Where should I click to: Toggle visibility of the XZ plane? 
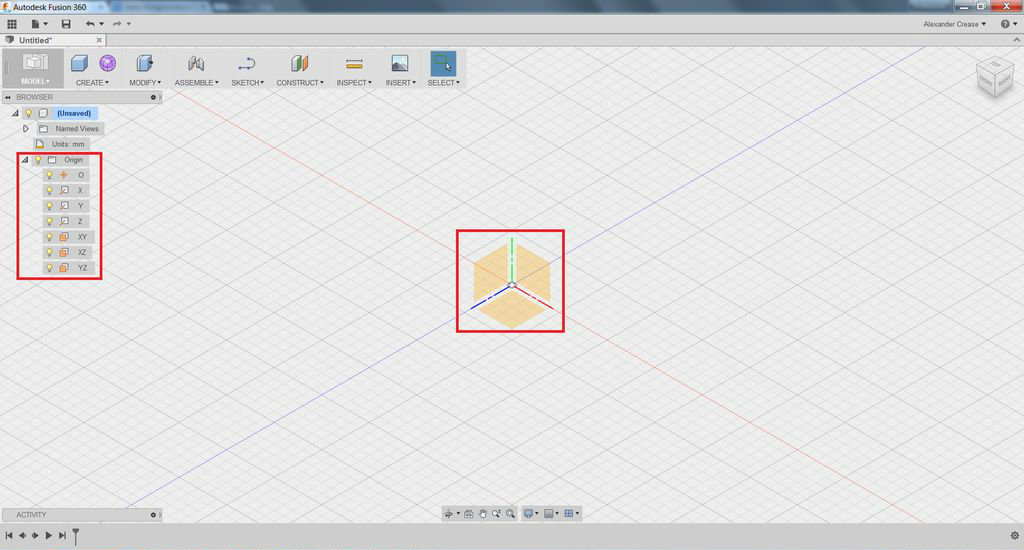[x=49, y=252]
